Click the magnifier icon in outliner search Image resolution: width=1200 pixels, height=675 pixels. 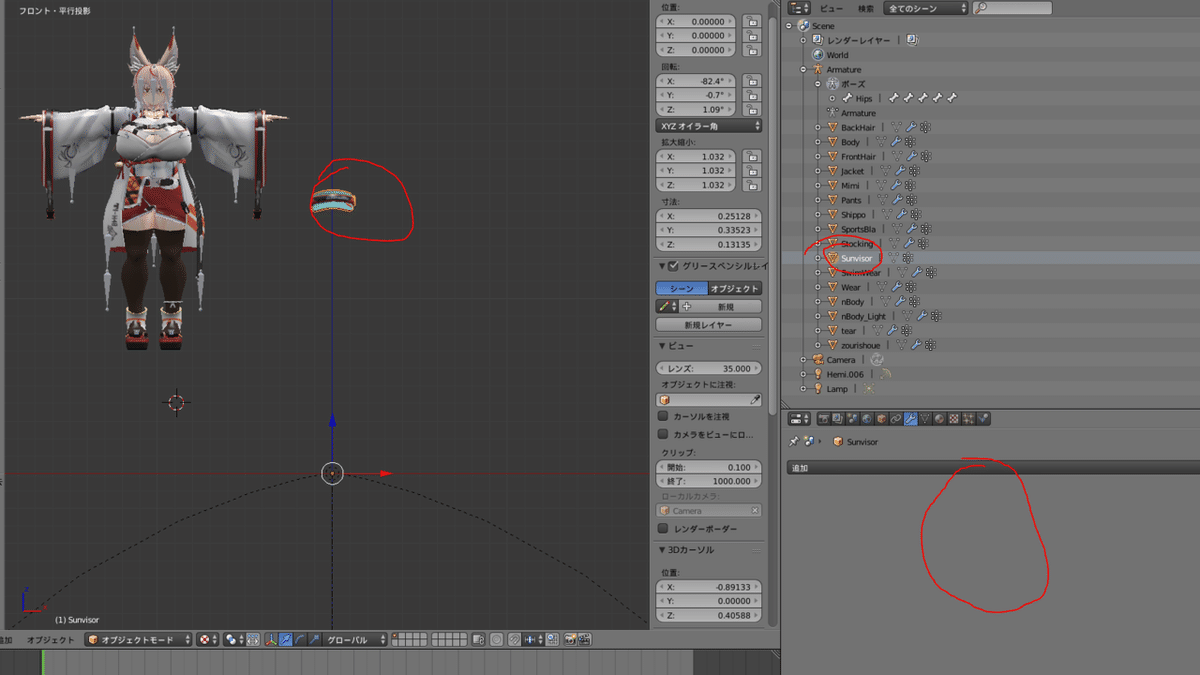[x=981, y=8]
